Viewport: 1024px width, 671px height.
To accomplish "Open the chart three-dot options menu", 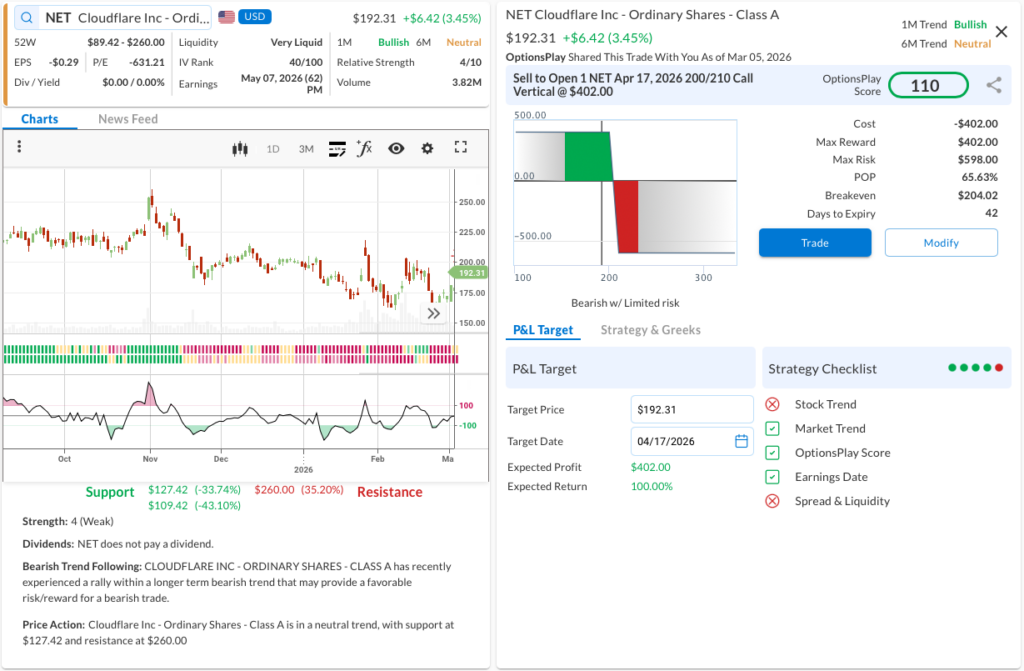I will pyautogui.click(x=19, y=148).
